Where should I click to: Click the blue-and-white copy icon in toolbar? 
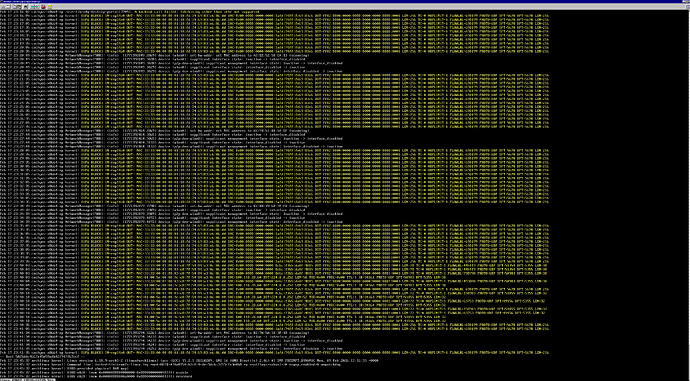(x=15, y=7)
